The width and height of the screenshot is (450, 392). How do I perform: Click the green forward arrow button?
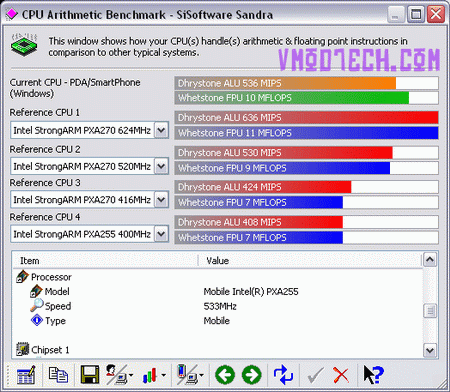point(252,375)
